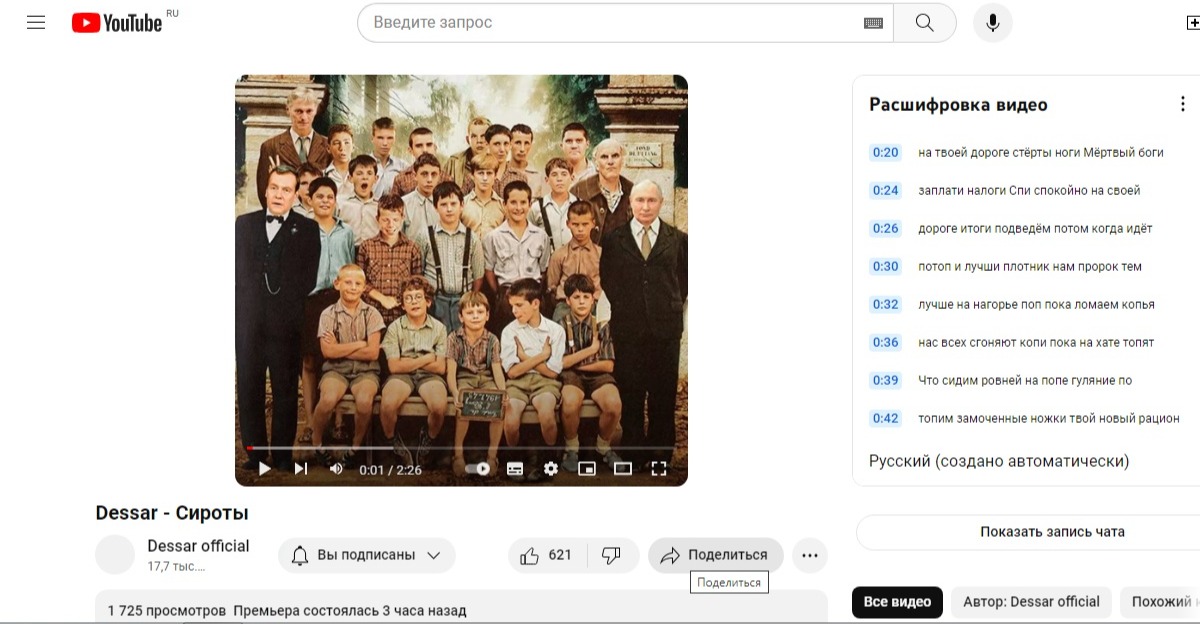Toggle subtitles in the player
Screen dimensions: 1200x624
(514, 468)
